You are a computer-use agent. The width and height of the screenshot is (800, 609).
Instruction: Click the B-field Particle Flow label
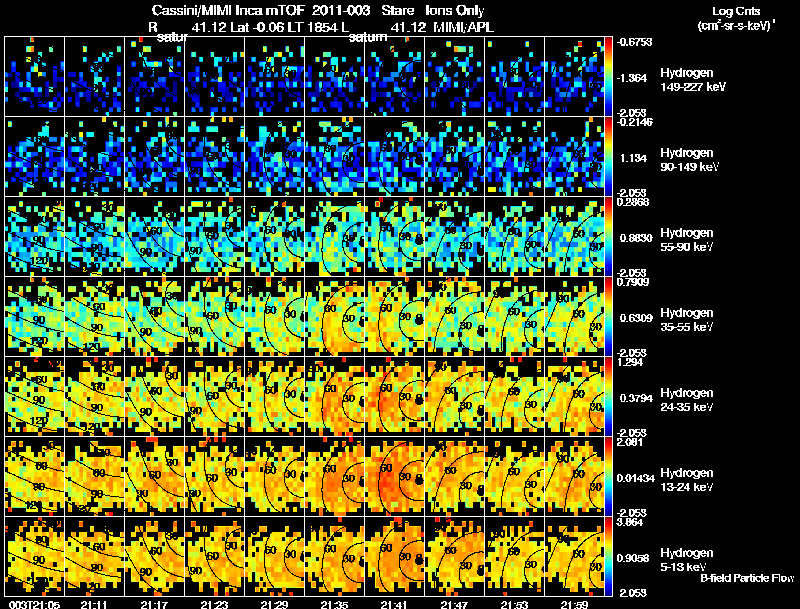[747, 578]
